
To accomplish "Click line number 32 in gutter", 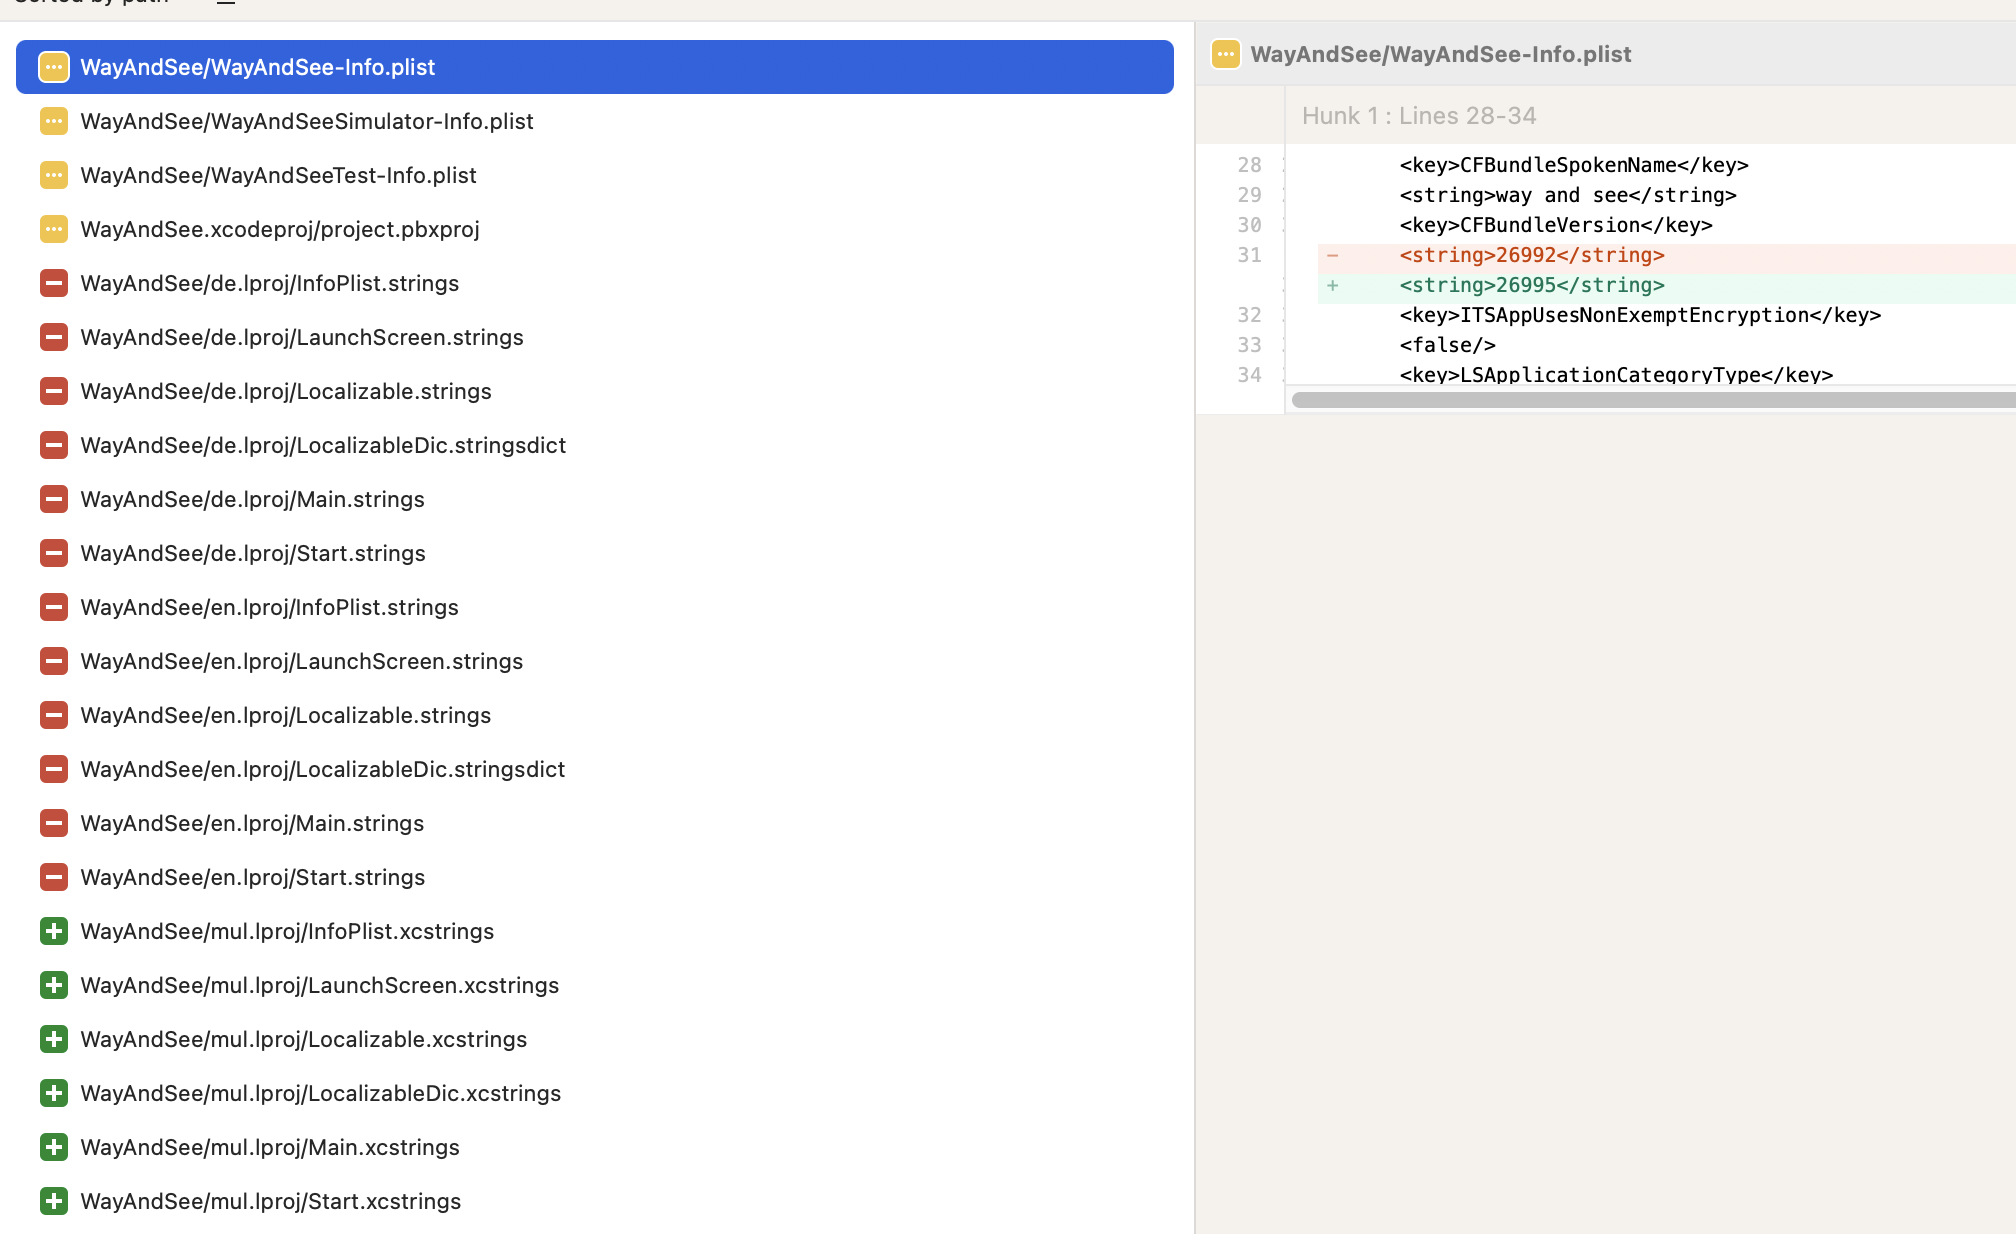I will tap(1248, 315).
